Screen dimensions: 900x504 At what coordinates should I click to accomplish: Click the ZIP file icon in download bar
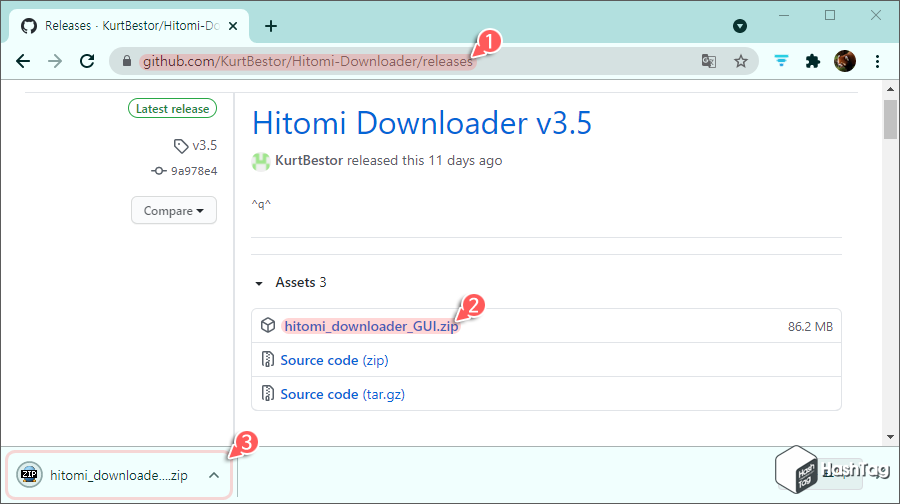coord(29,475)
